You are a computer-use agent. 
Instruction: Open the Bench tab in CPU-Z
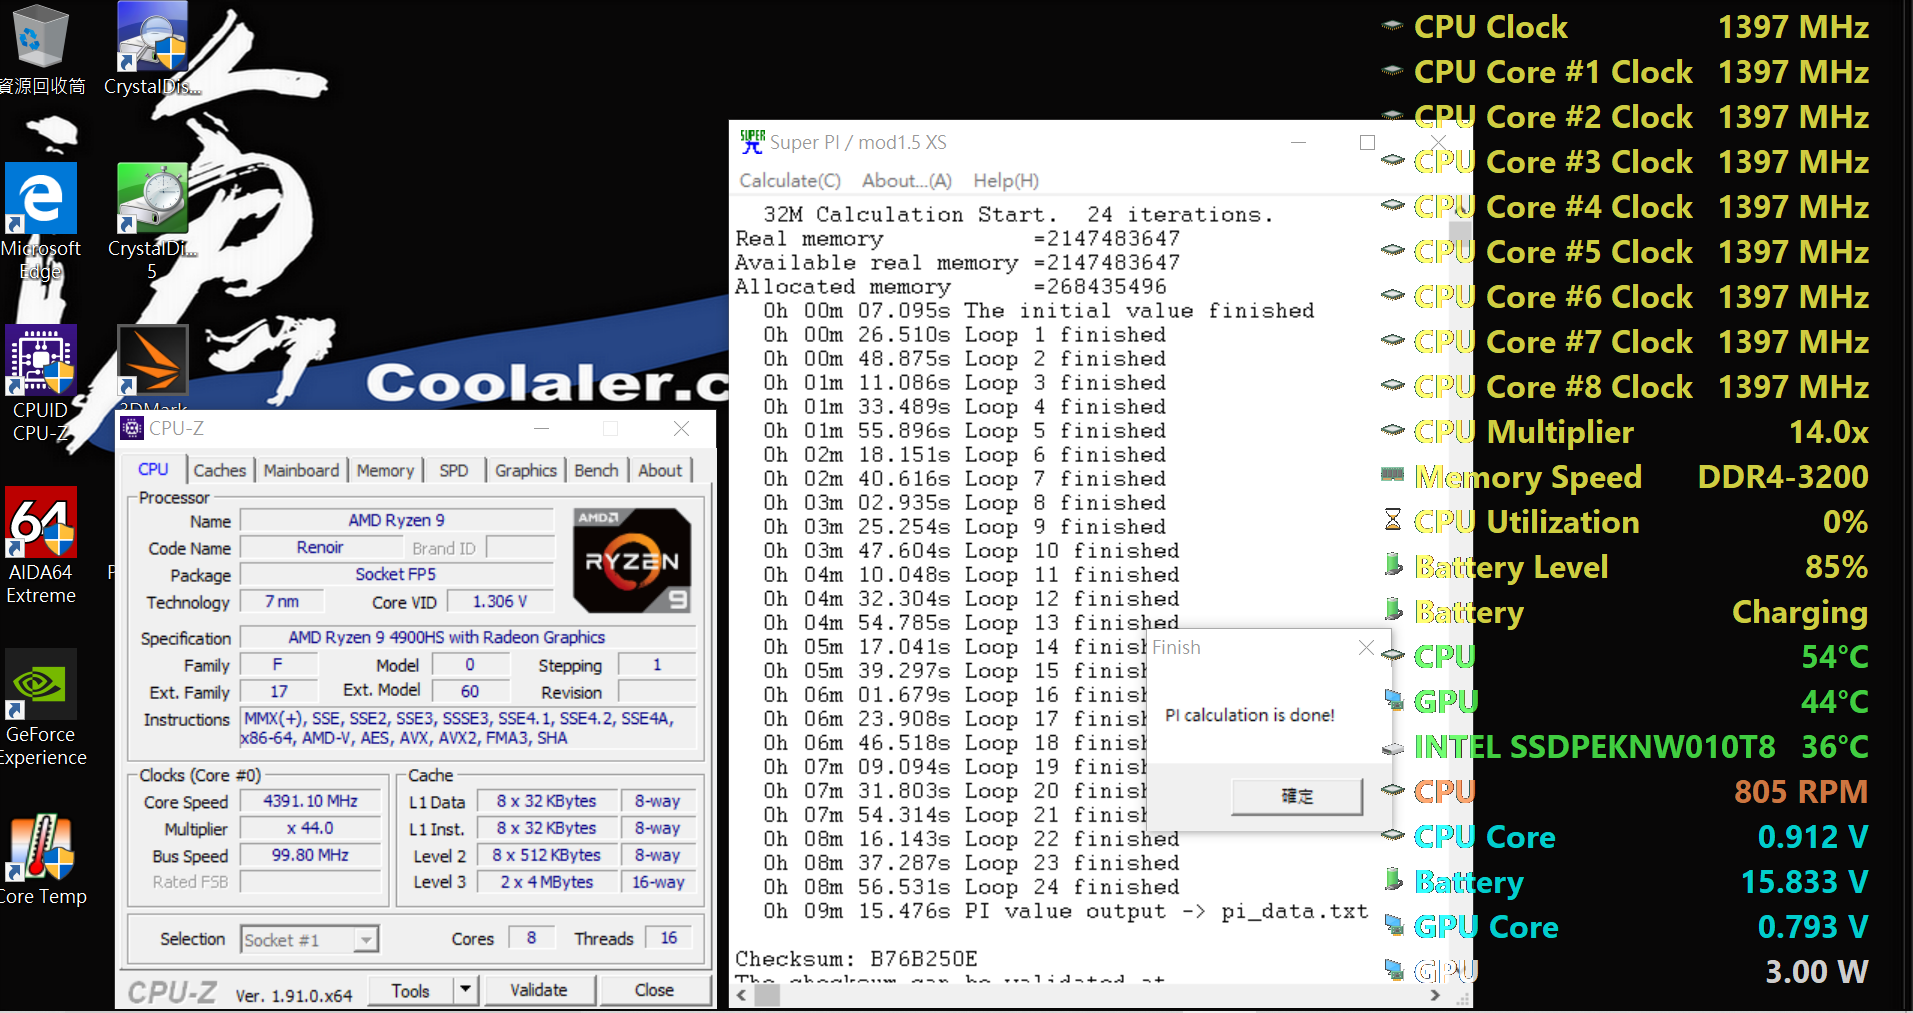596,470
